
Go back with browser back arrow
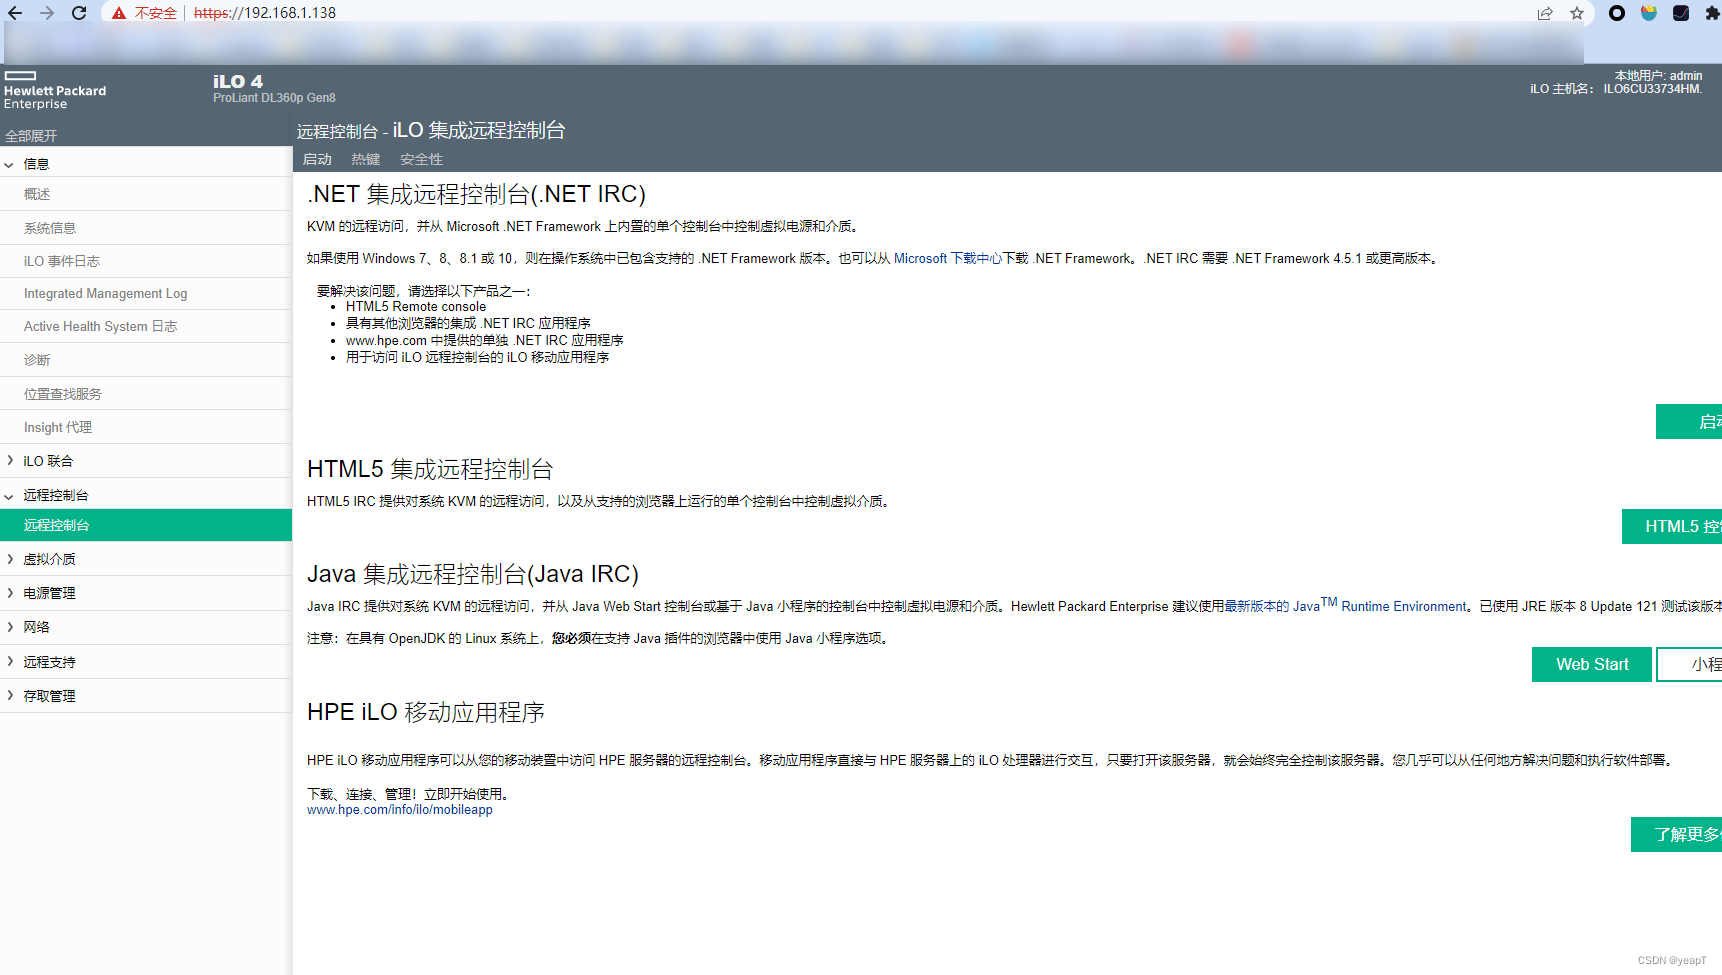click(x=14, y=13)
